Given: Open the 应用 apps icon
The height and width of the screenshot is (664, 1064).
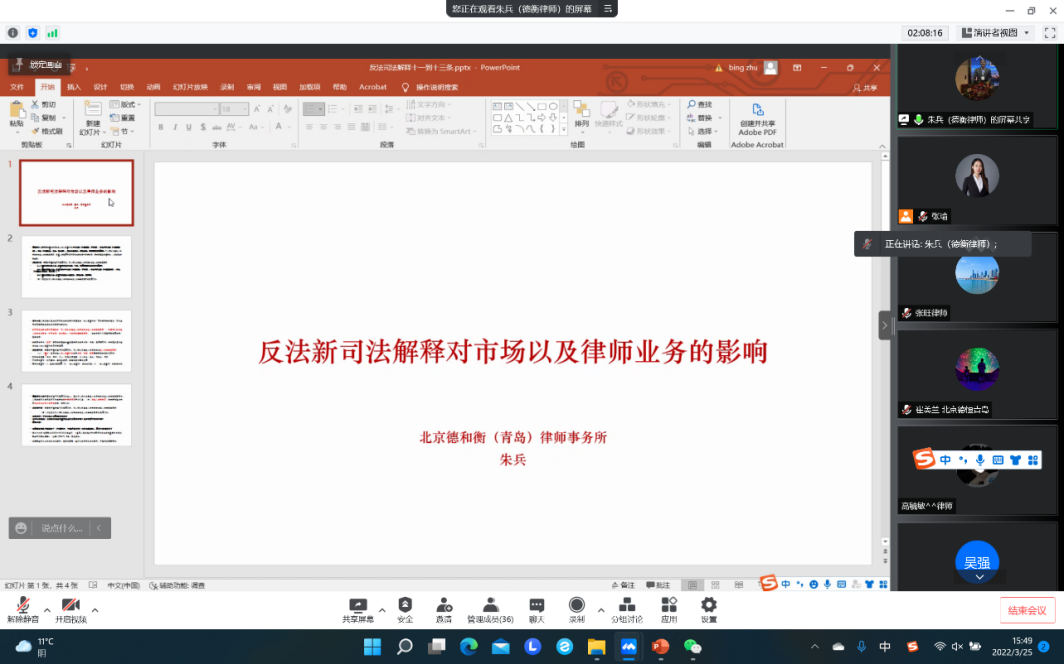Looking at the screenshot, I should (x=669, y=609).
